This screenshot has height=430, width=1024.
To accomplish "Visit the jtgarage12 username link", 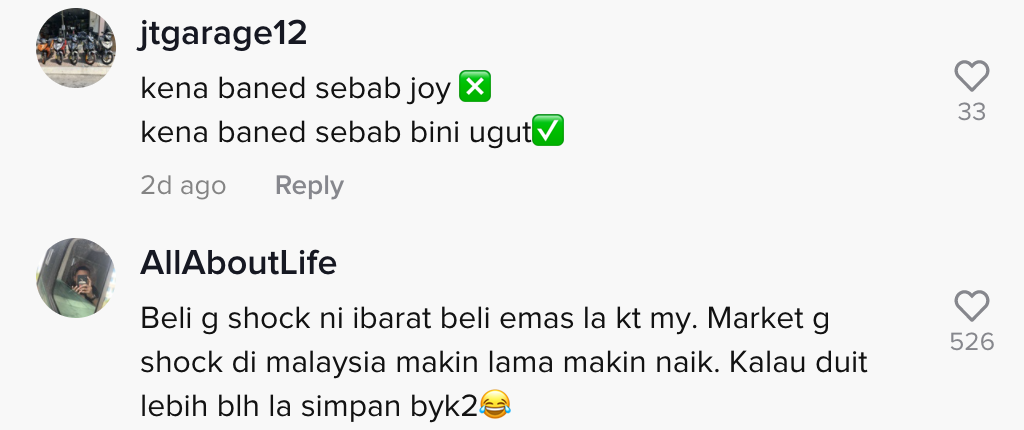I will [223, 33].
